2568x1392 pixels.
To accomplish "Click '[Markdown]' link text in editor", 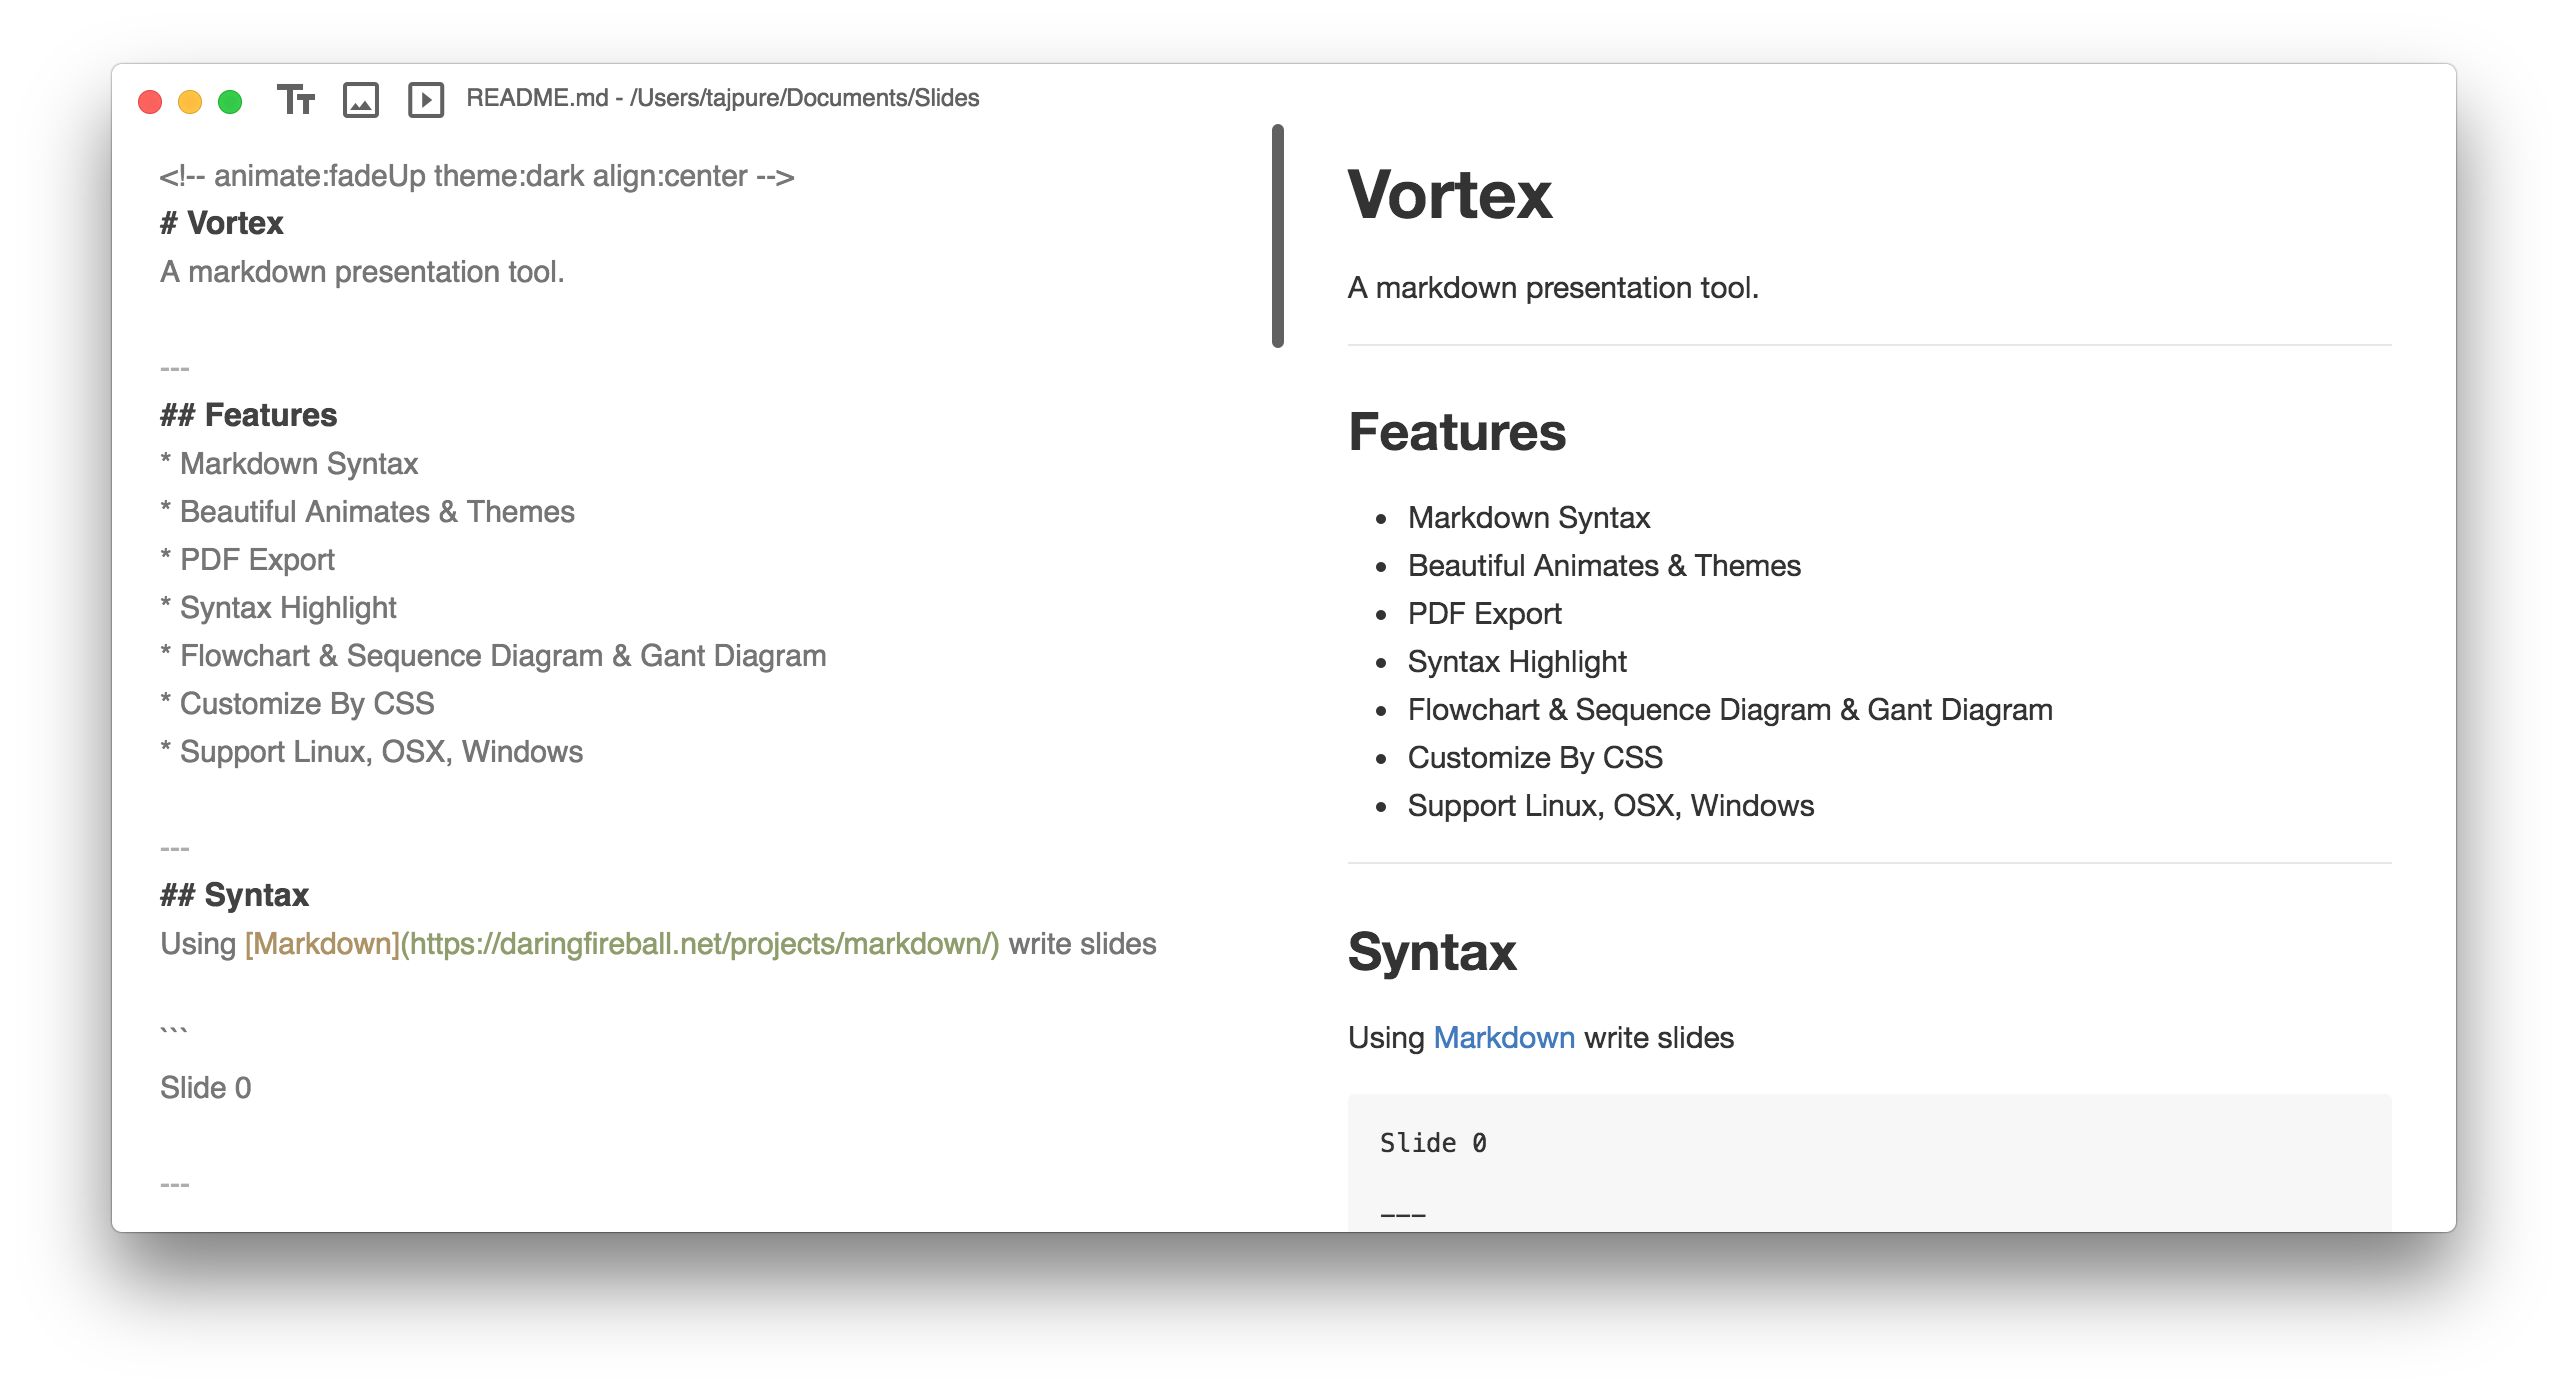I will (322, 944).
